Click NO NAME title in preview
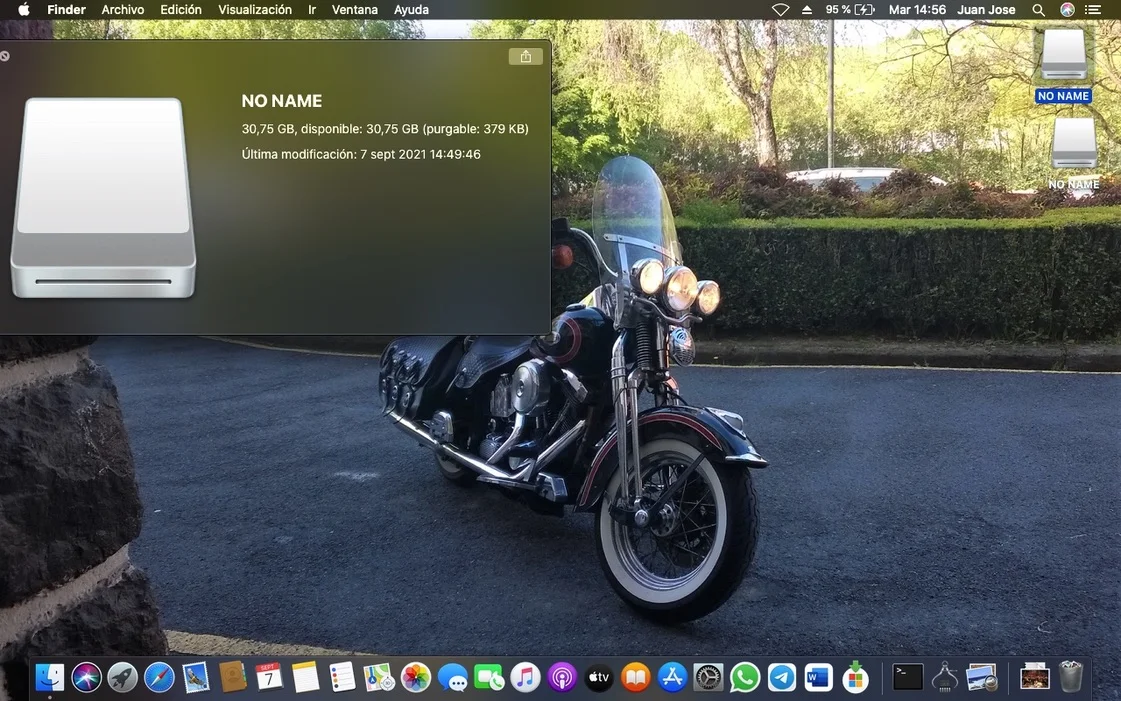This screenshot has height=701, width=1121. [x=282, y=101]
